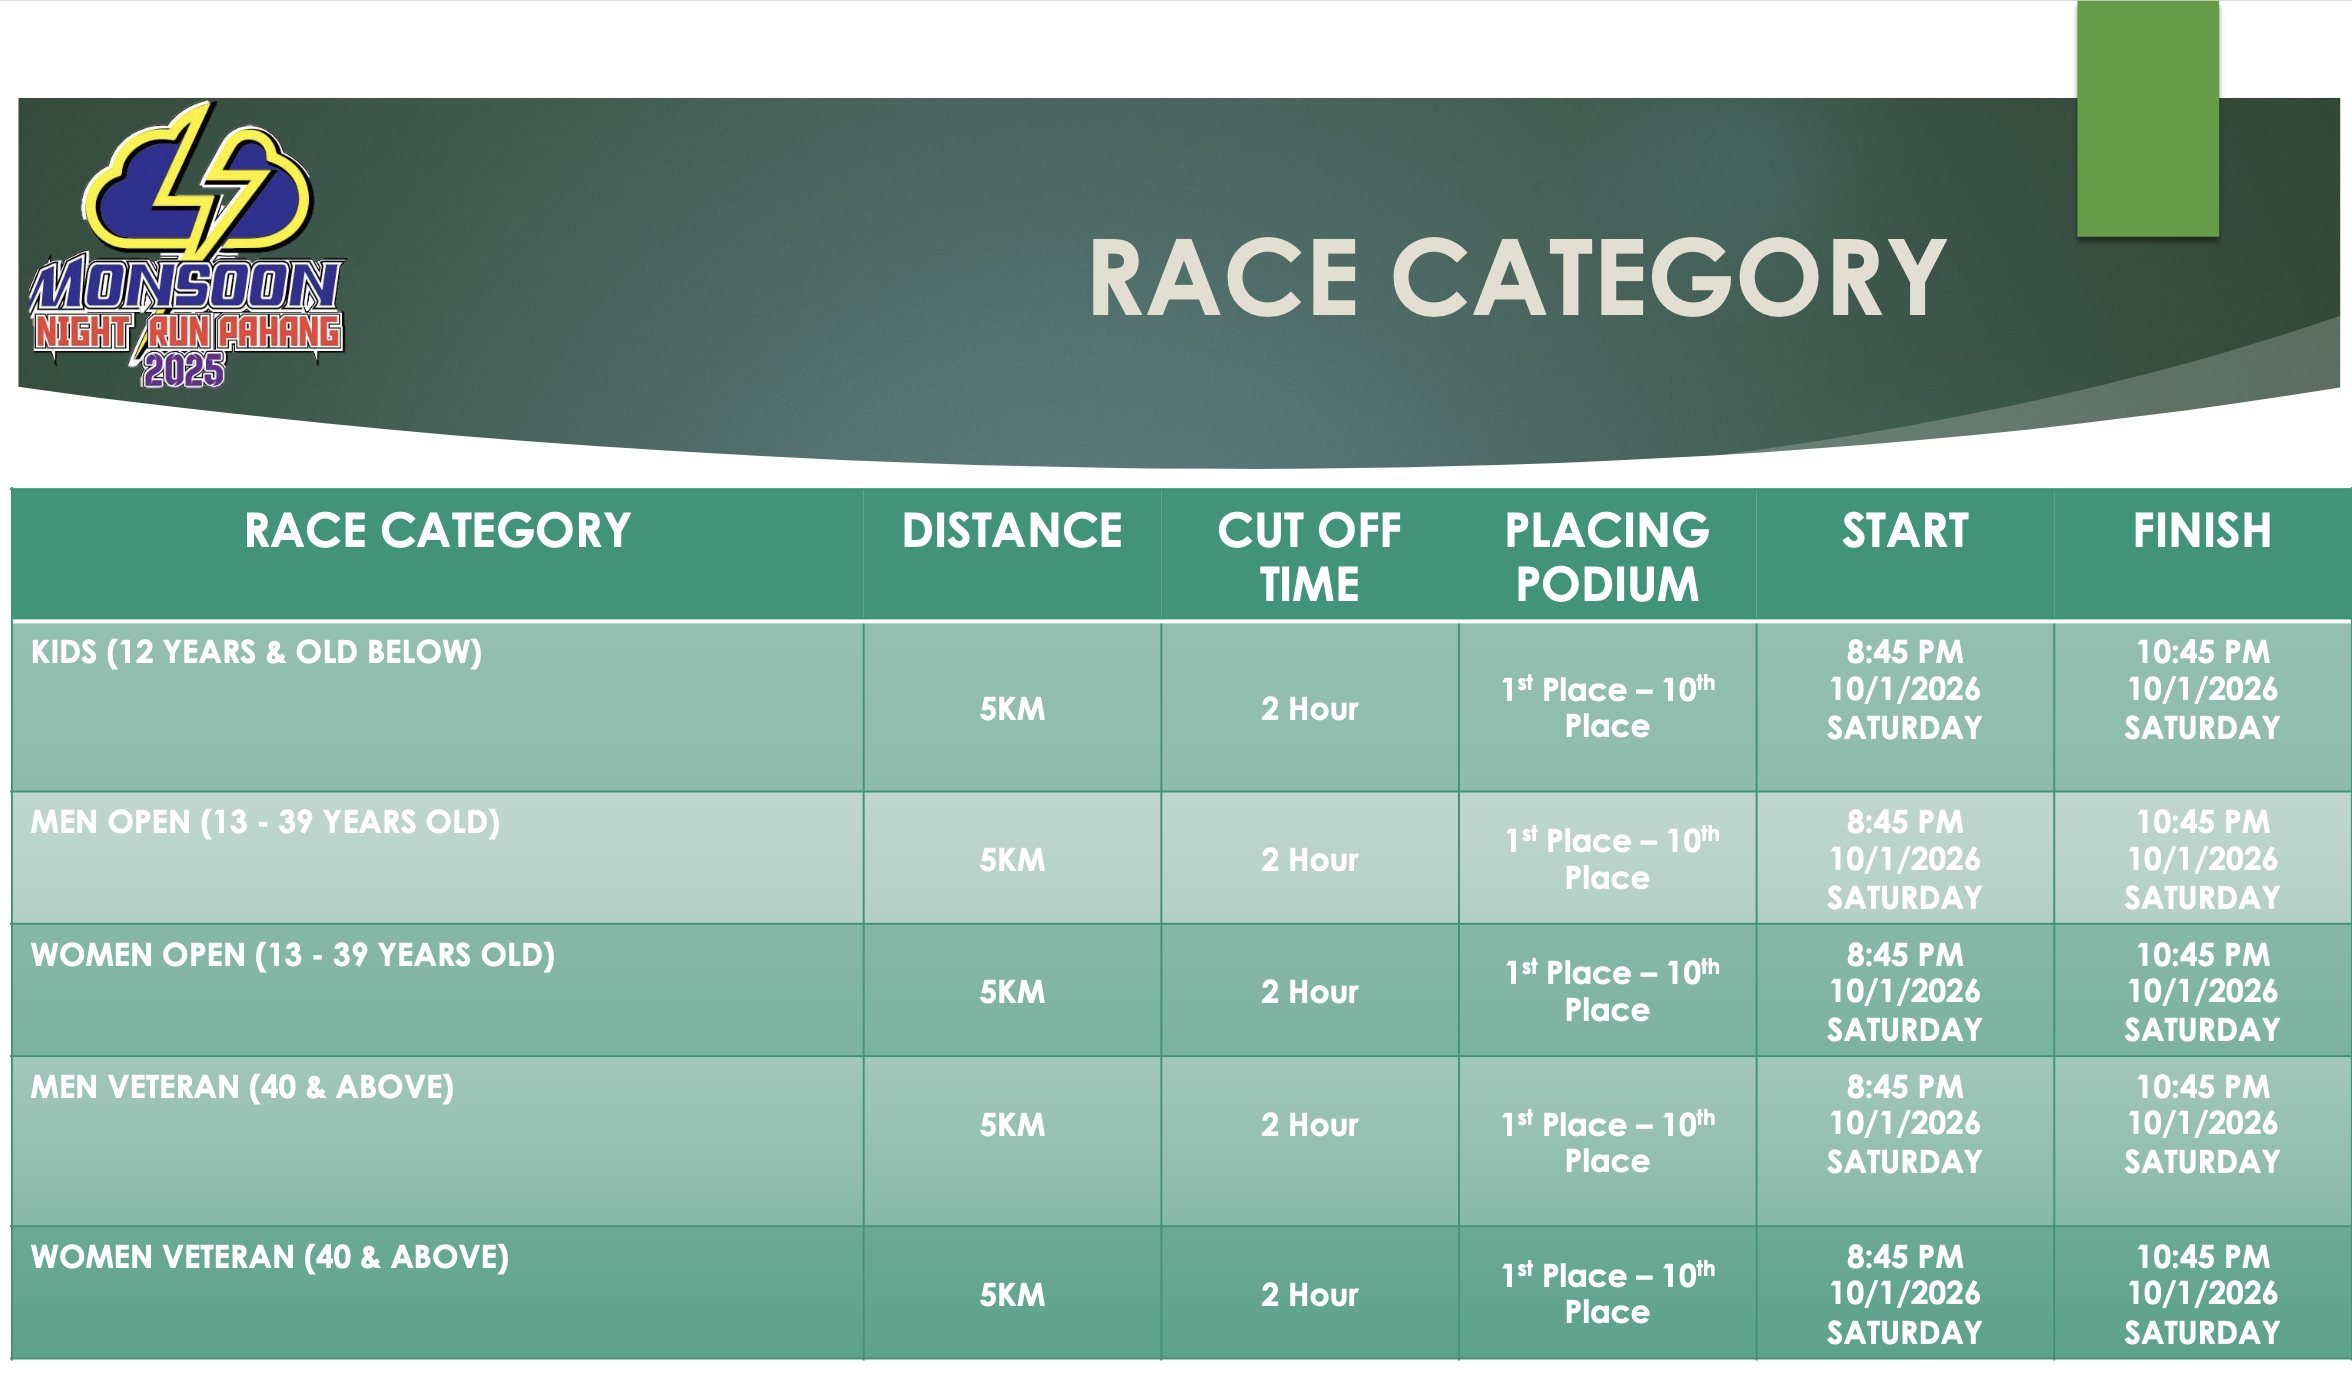Click the Kids (12 years & below) row label
The image size is (2352, 1380).
(x=257, y=652)
